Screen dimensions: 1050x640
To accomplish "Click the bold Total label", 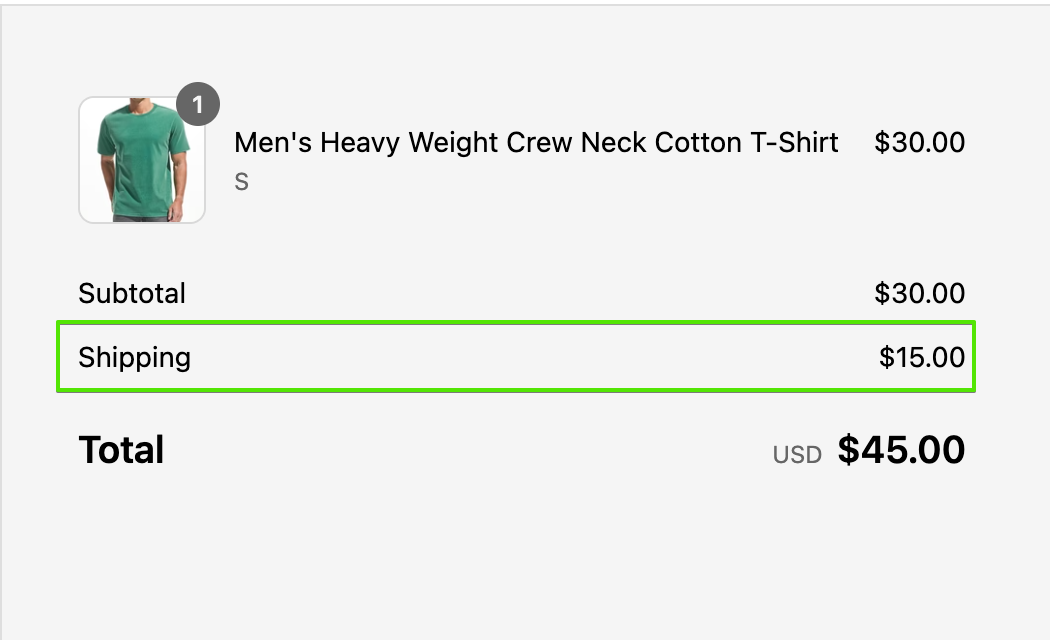I will (x=121, y=449).
